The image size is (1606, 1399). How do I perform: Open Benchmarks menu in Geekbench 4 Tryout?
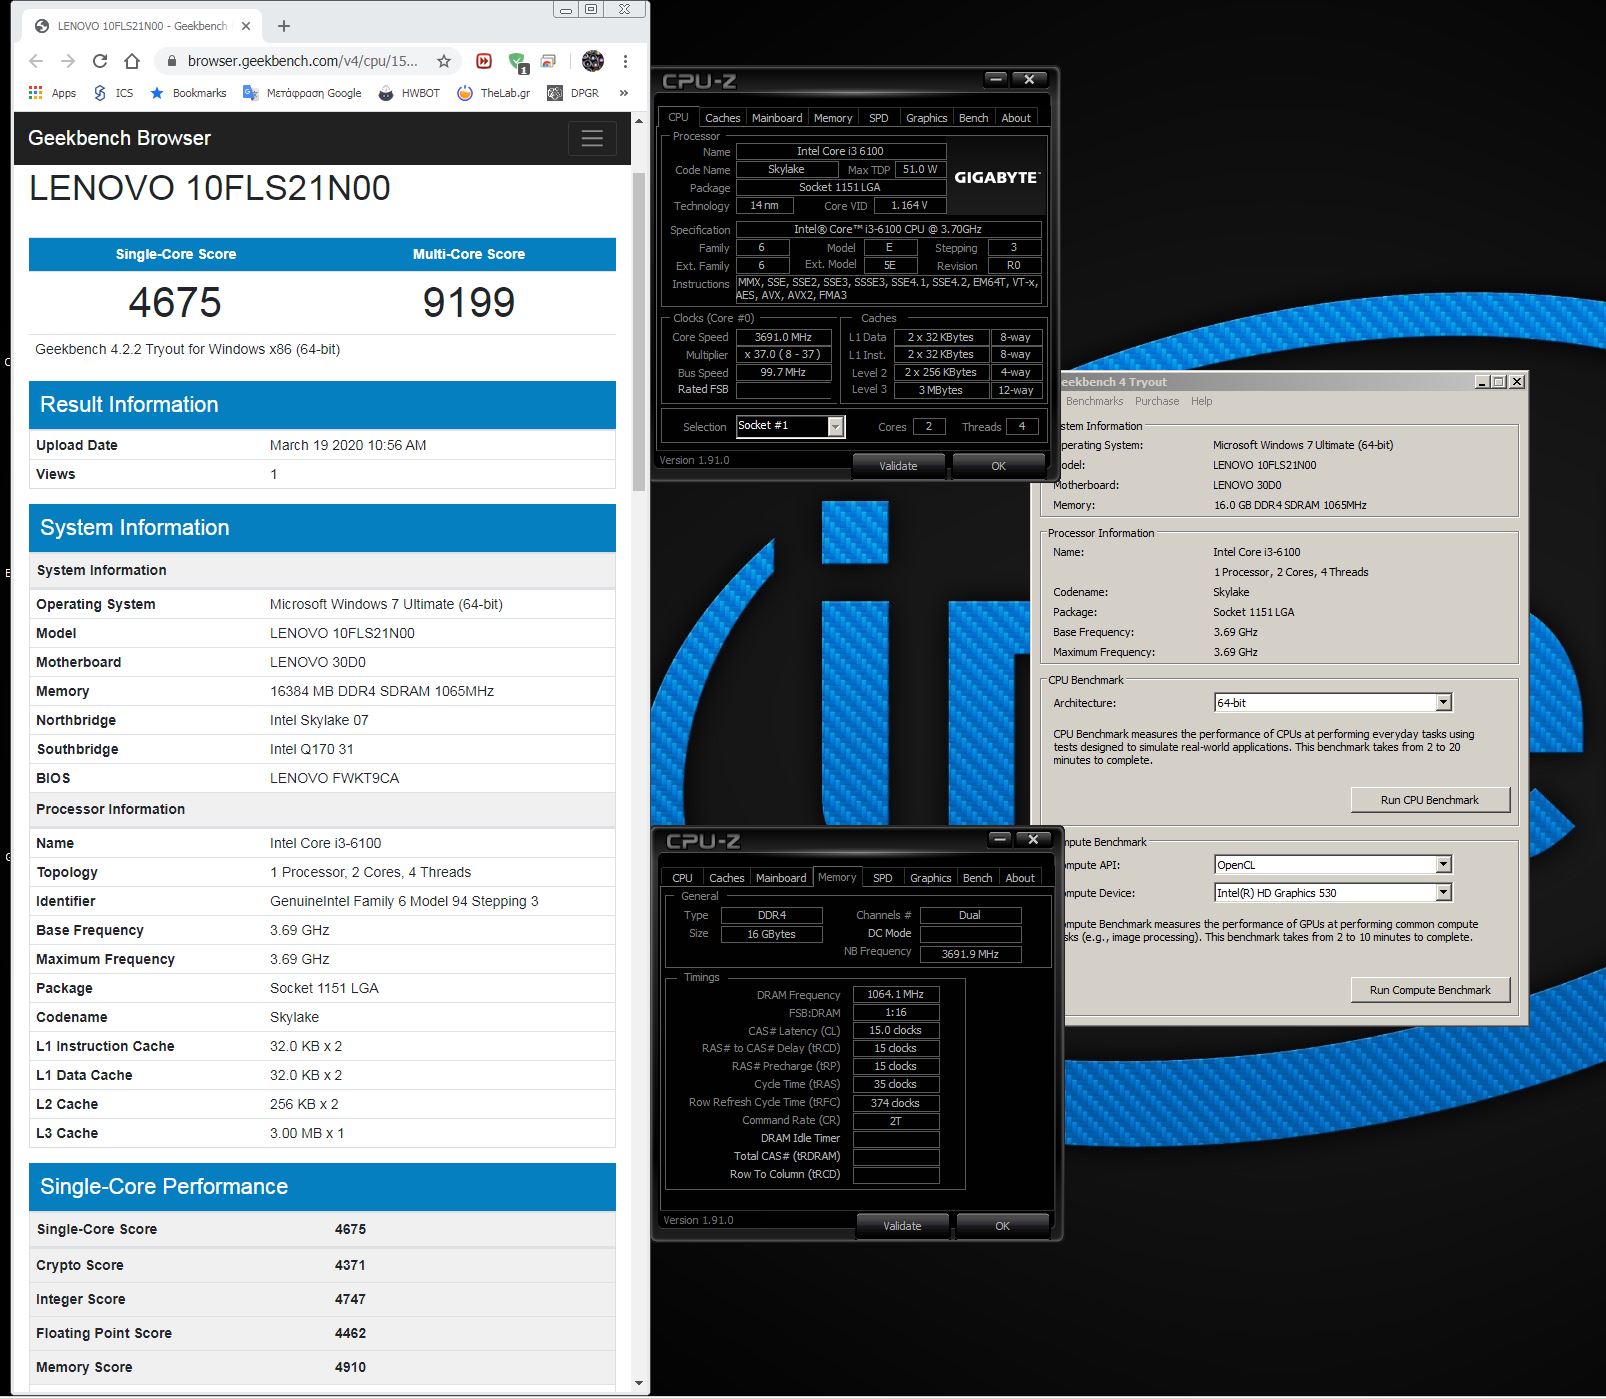pyautogui.click(x=1094, y=401)
